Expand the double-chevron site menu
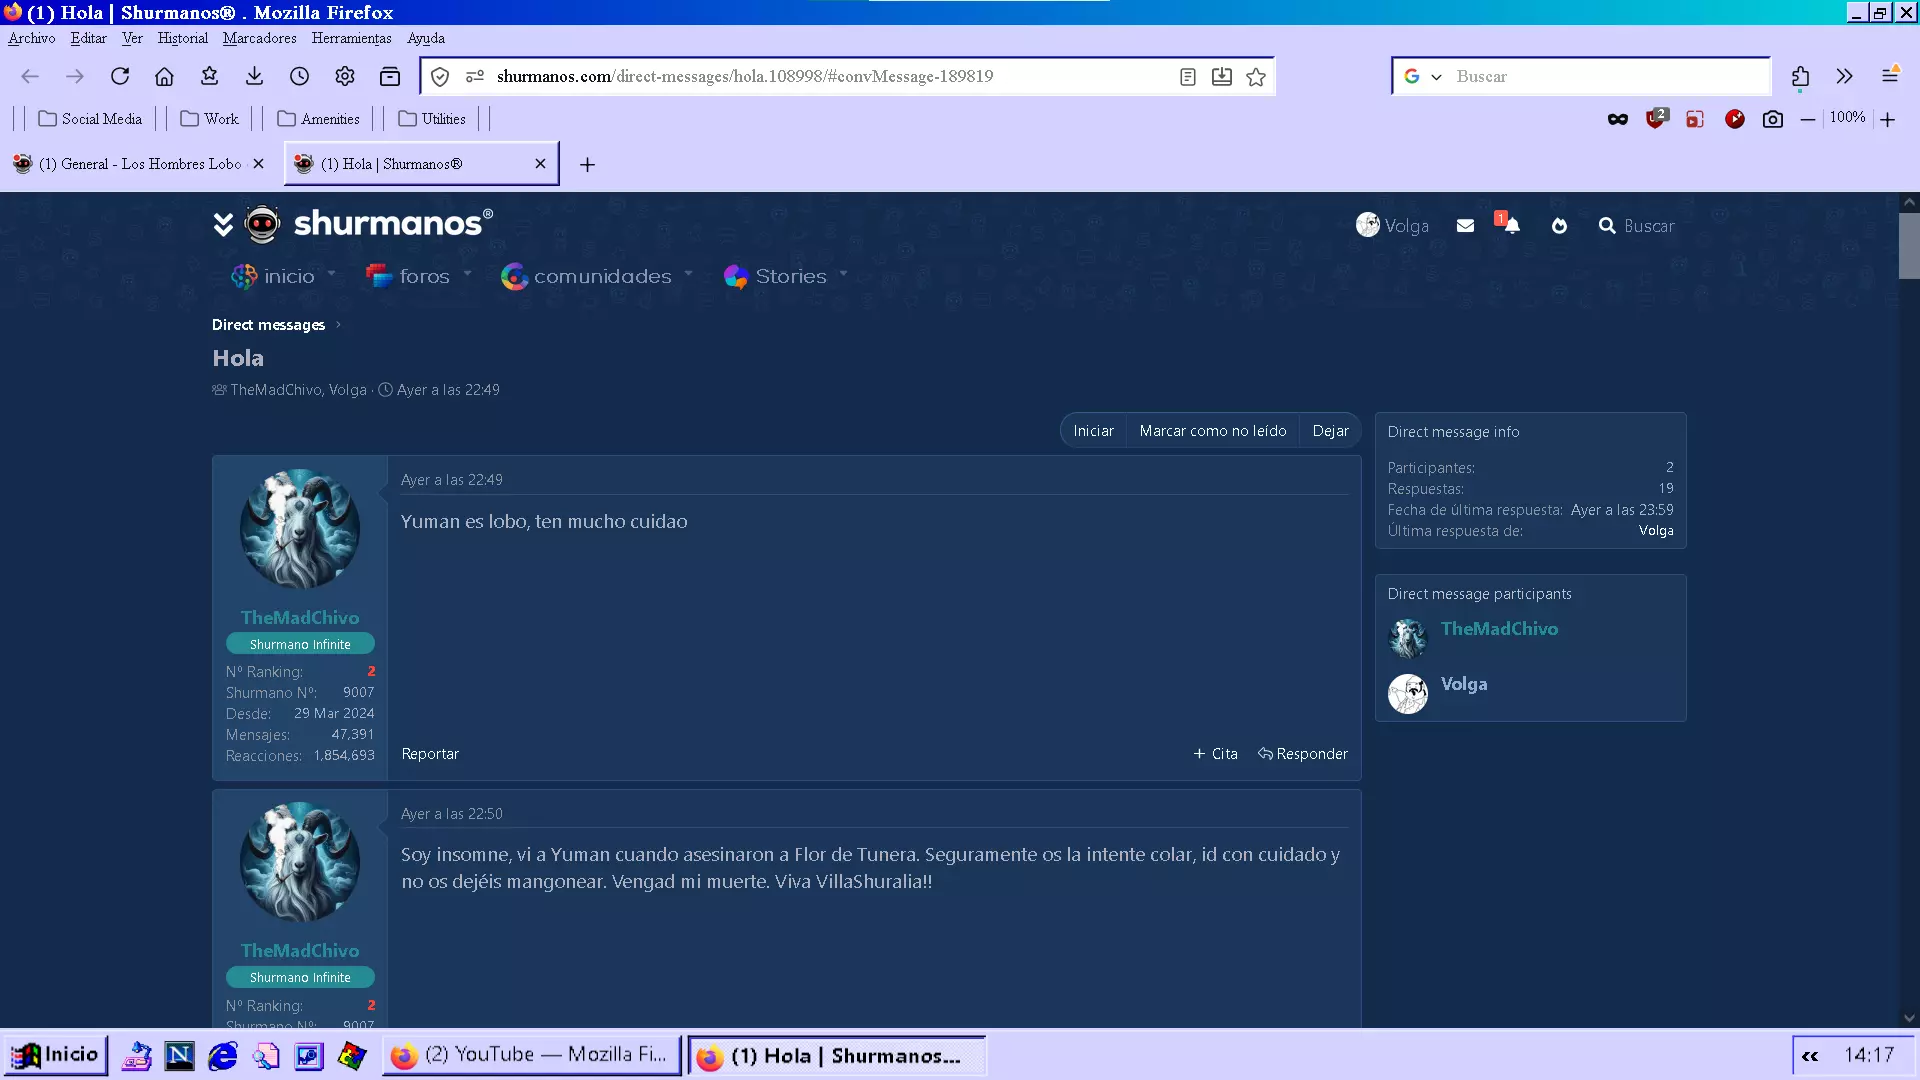The width and height of the screenshot is (1920, 1080). (x=223, y=225)
